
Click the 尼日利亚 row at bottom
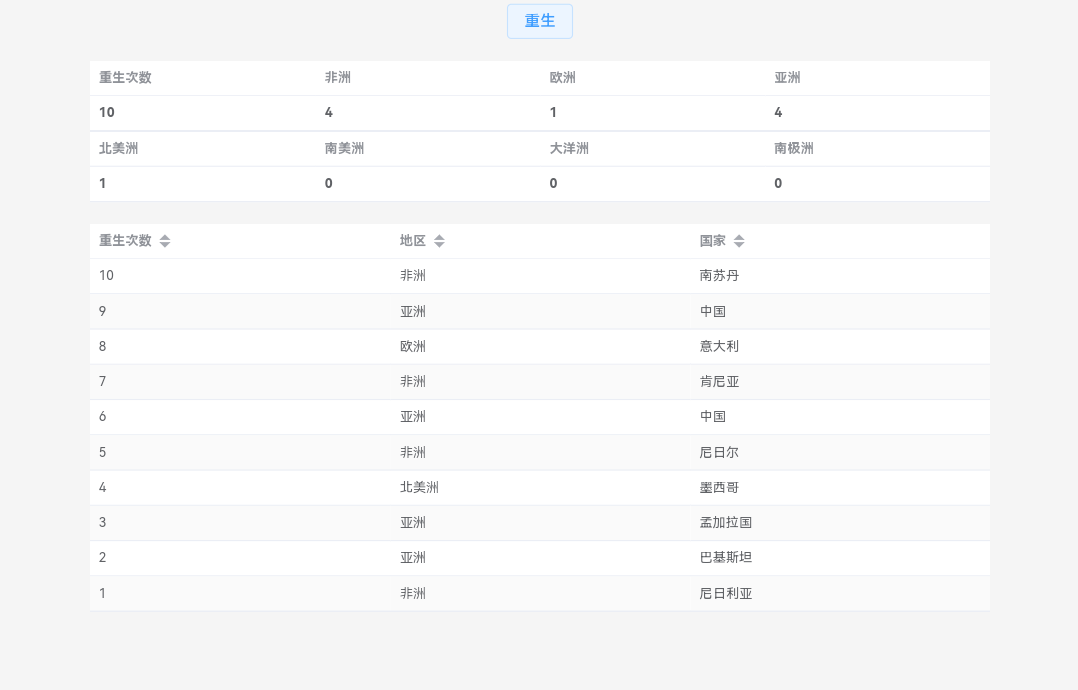[725, 593]
